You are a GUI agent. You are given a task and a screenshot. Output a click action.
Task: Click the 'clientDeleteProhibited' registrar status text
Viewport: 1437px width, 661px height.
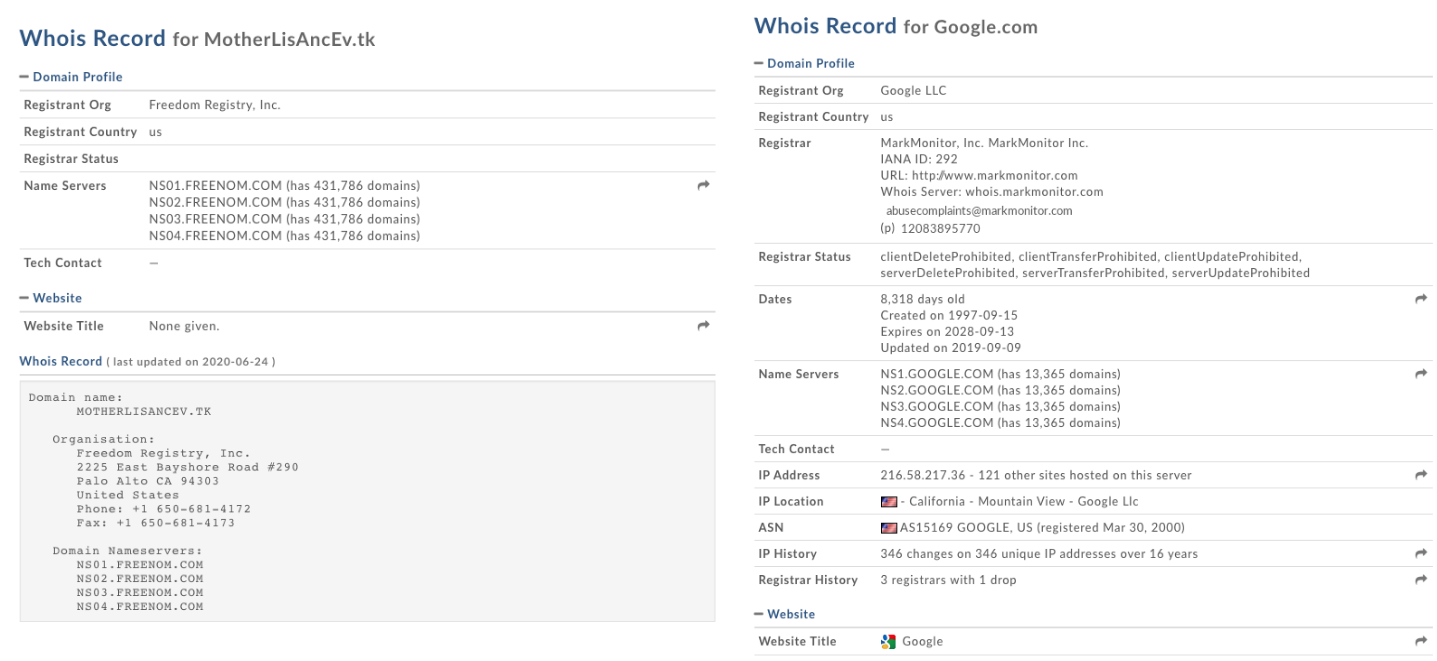[946, 257]
